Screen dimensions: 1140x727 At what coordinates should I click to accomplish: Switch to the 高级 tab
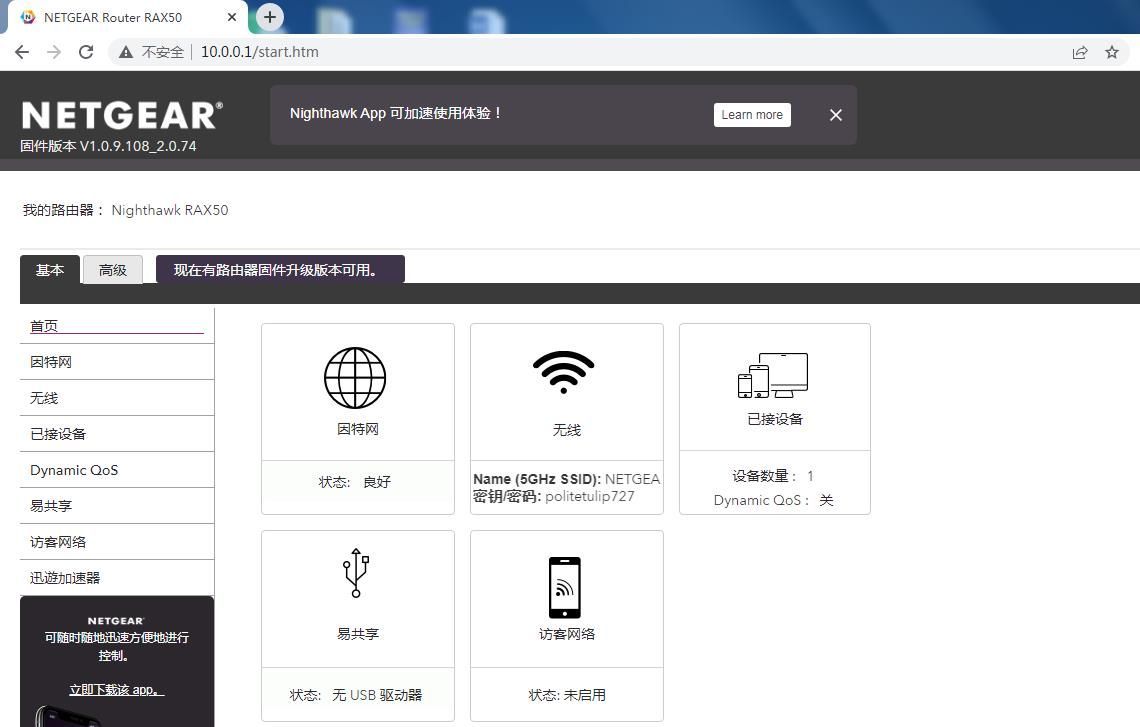pos(112,269)
